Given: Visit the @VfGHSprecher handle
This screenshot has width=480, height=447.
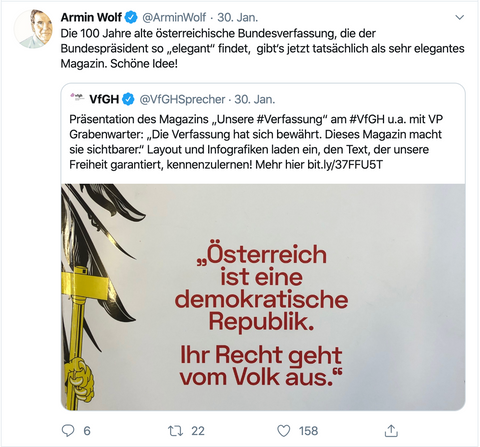Looking at the screenshot, I should point(182,99).
